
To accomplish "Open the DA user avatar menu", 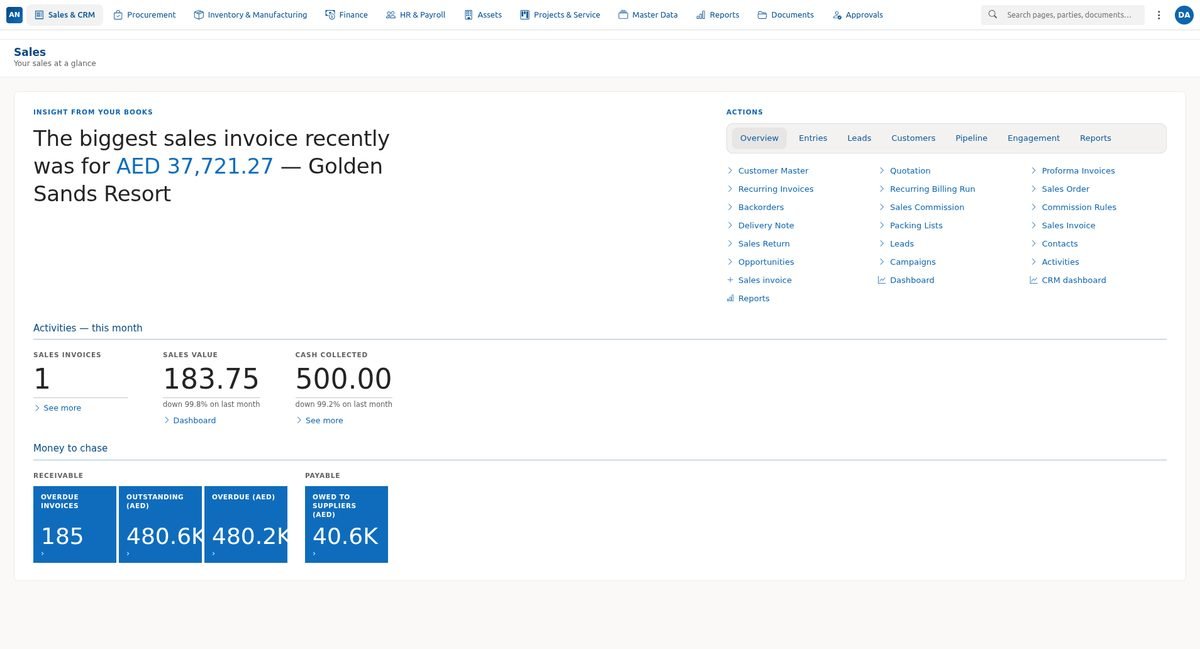I will 1184,15.
